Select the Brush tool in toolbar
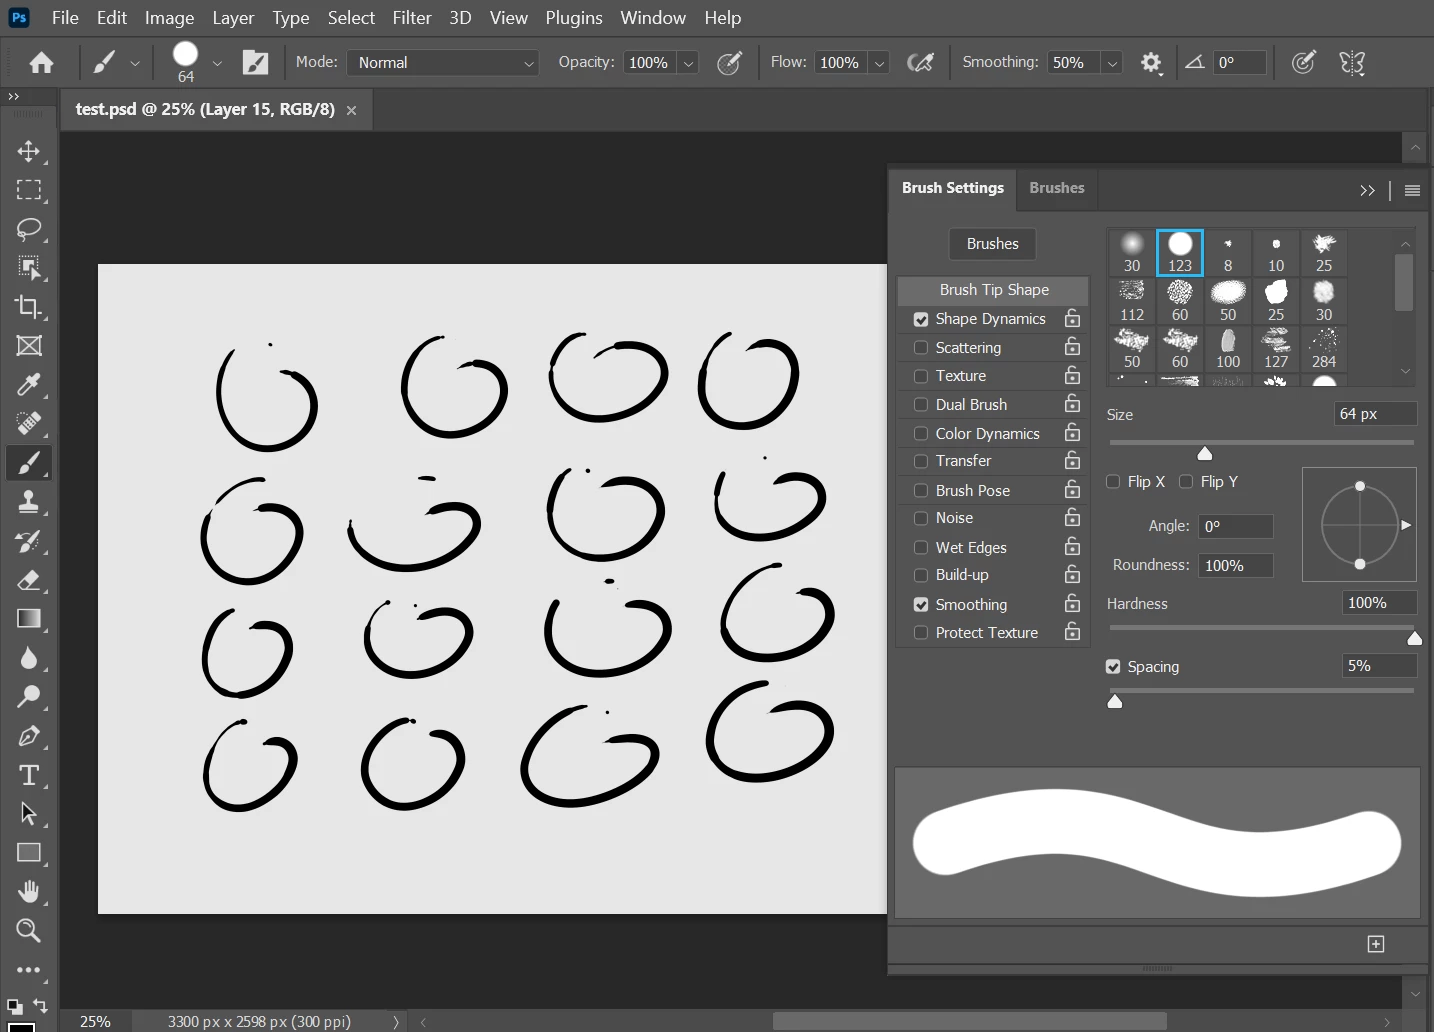Viewport: 1434px width, 1032px height. tap(29, 463)
